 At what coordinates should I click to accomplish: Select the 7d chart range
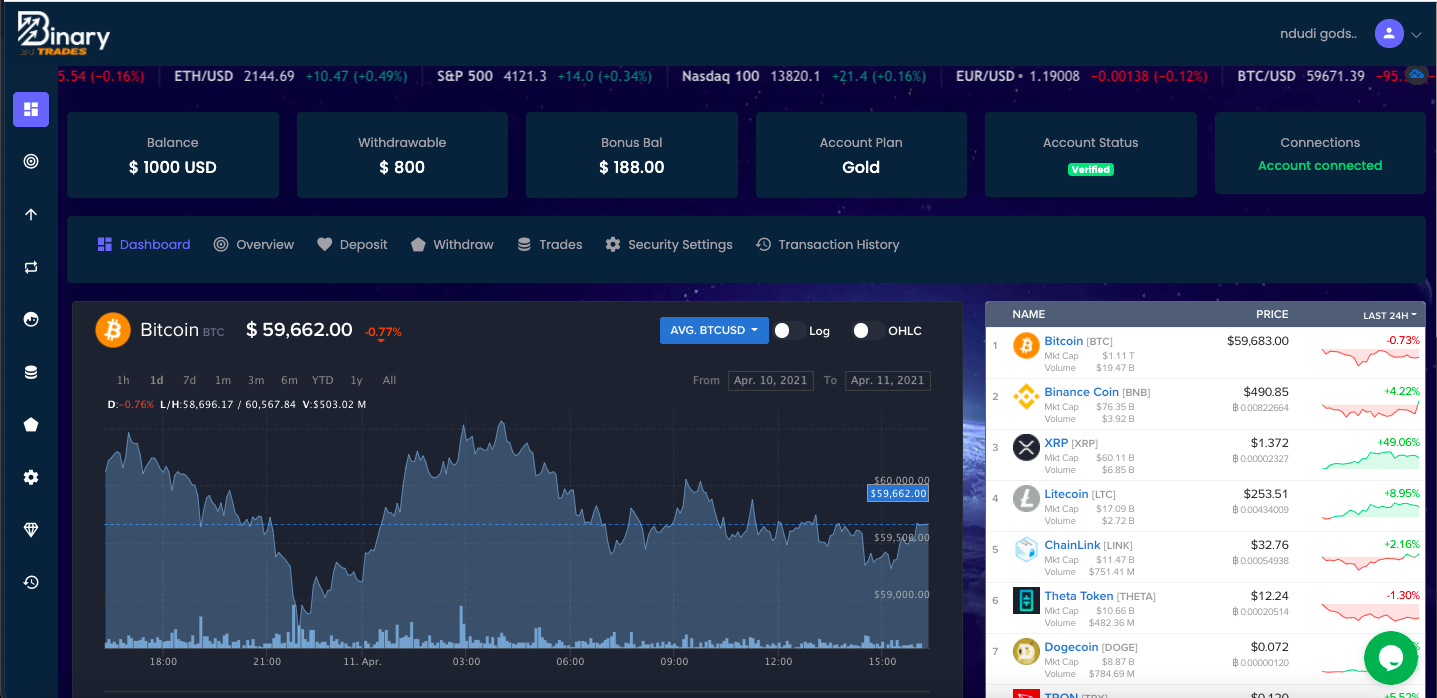[x=190, y=380]
